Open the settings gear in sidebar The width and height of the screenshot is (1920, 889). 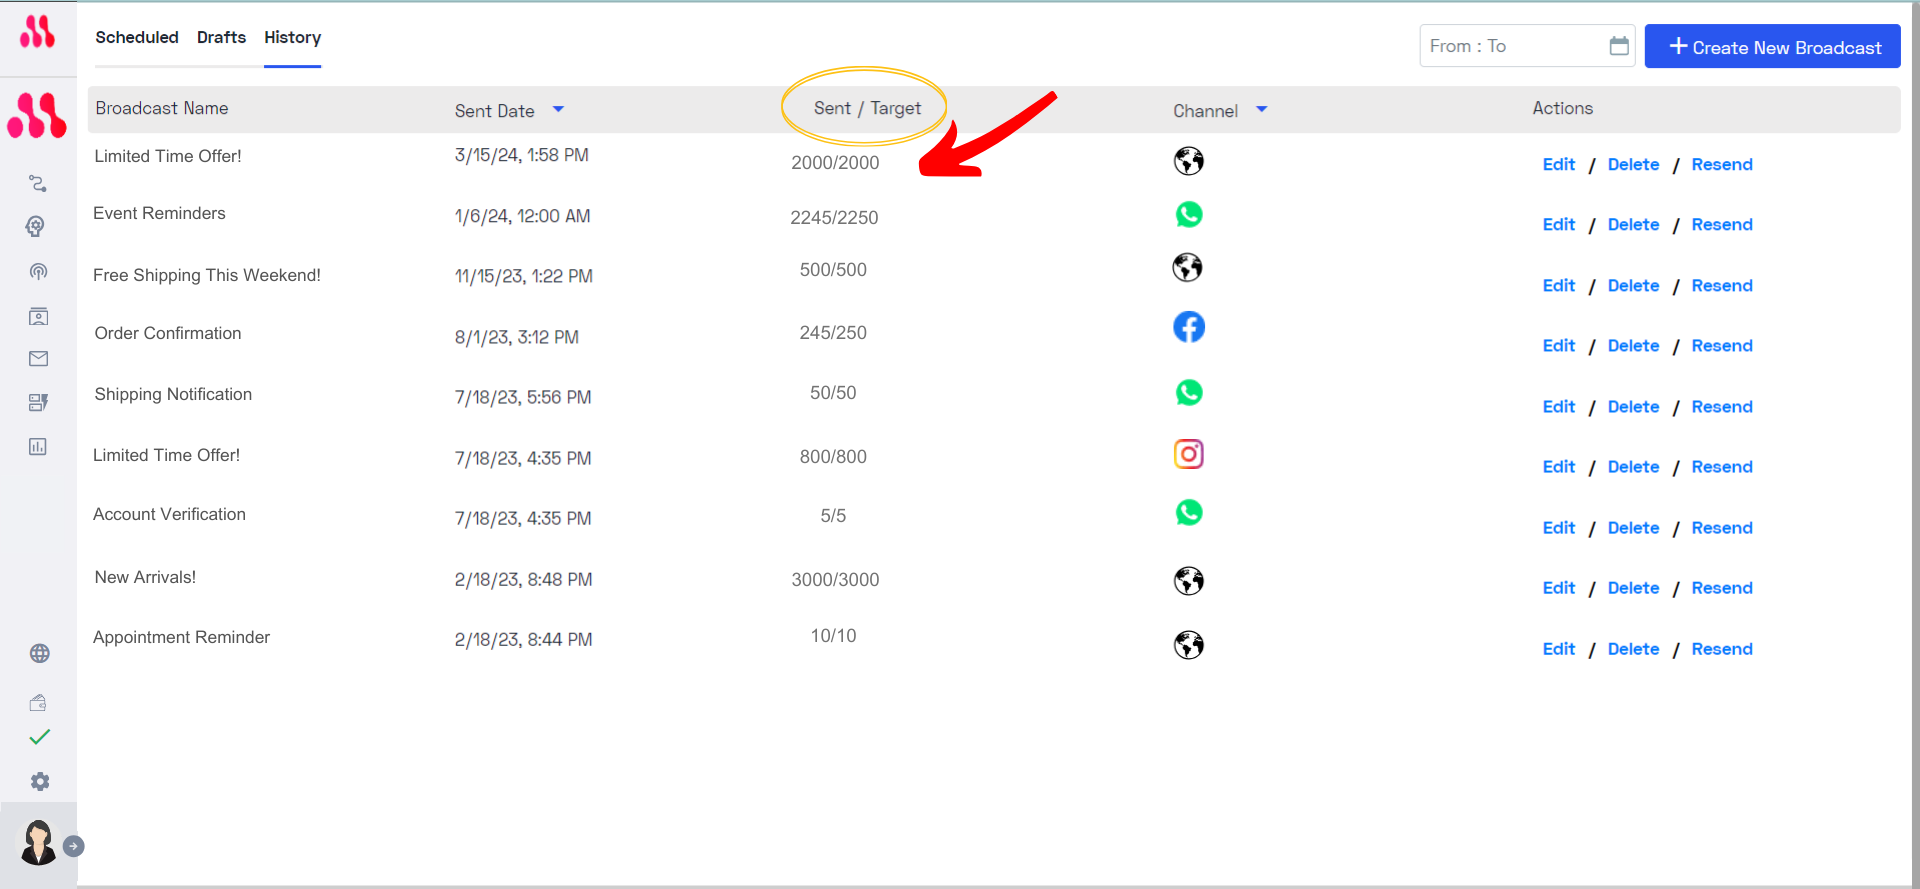39,781
